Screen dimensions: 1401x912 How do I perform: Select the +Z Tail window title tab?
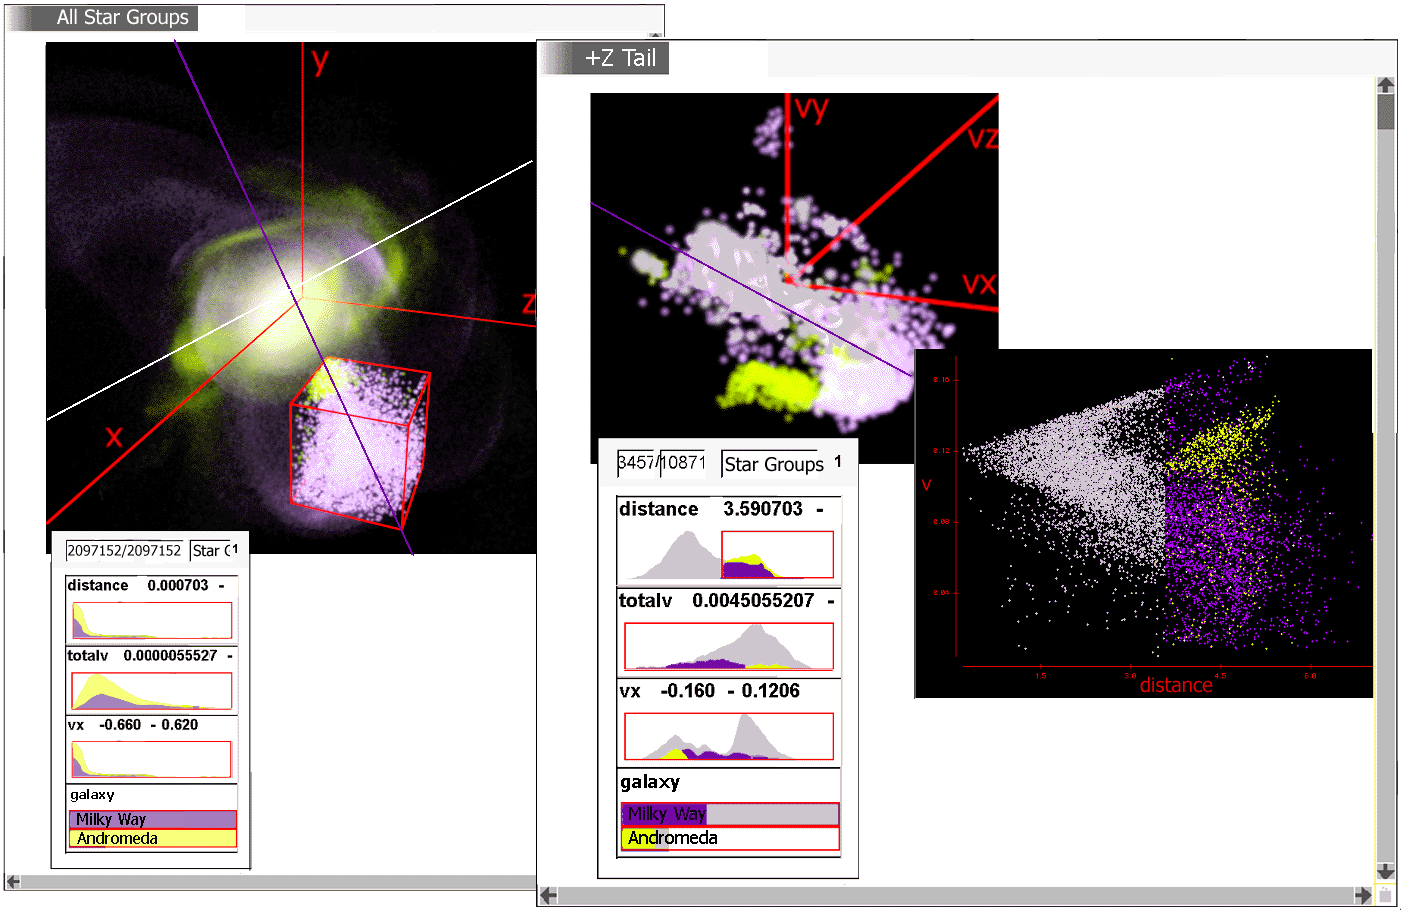620,58
